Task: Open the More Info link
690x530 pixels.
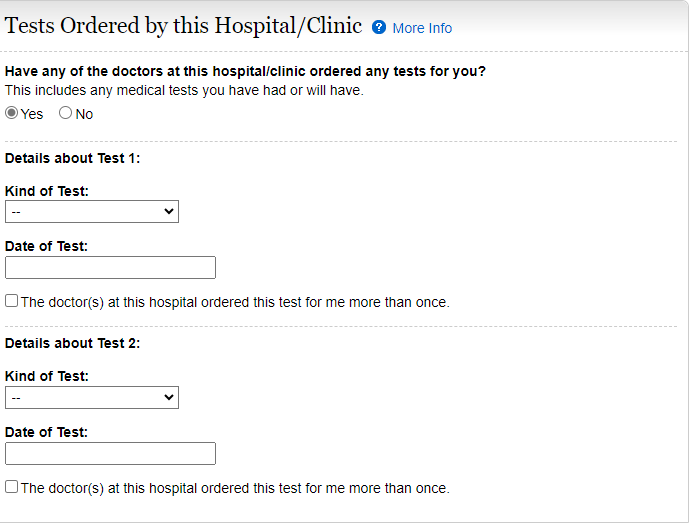Action: pyautogui.click(x=422, y=28)
